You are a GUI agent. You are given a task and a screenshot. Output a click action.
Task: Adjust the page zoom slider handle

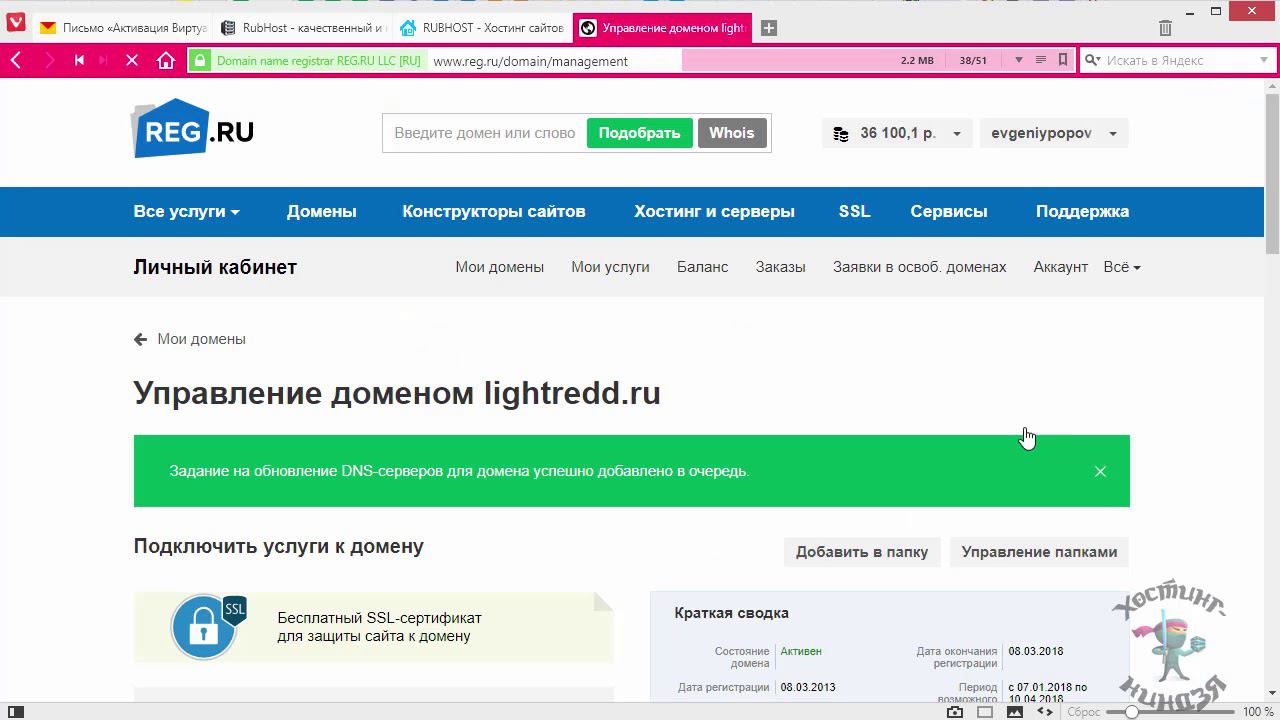(1131, 712)
